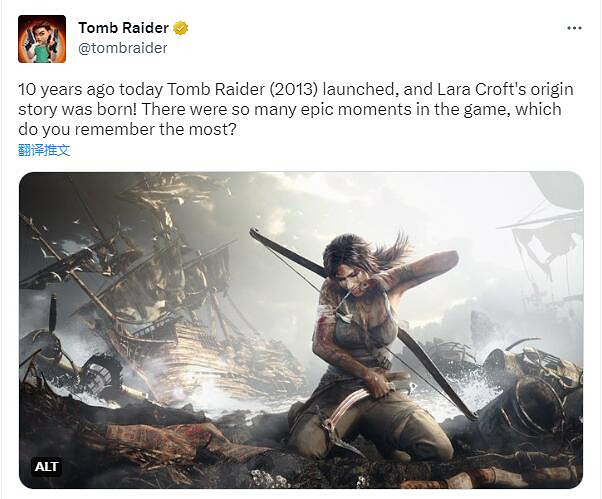
Task: Open the ALT image description badge
Action: (x=47, y=466)
